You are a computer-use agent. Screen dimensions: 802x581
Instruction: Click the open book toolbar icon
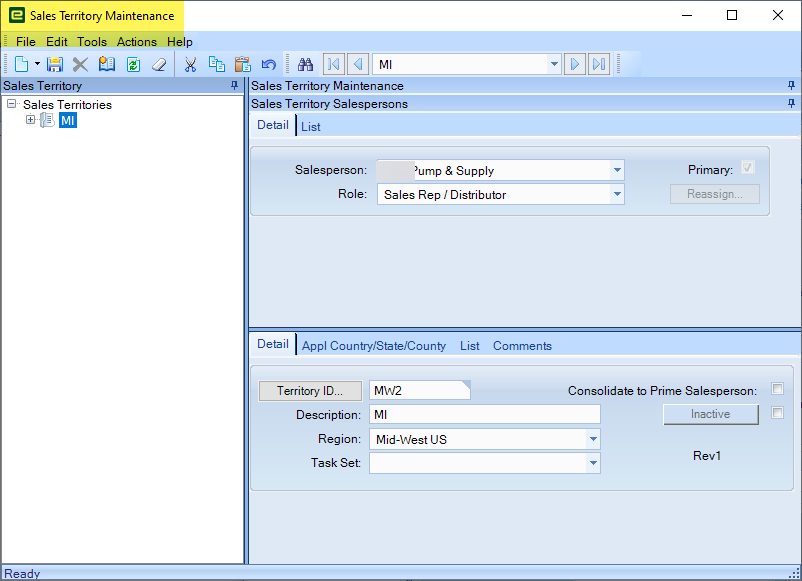[107, 64]
